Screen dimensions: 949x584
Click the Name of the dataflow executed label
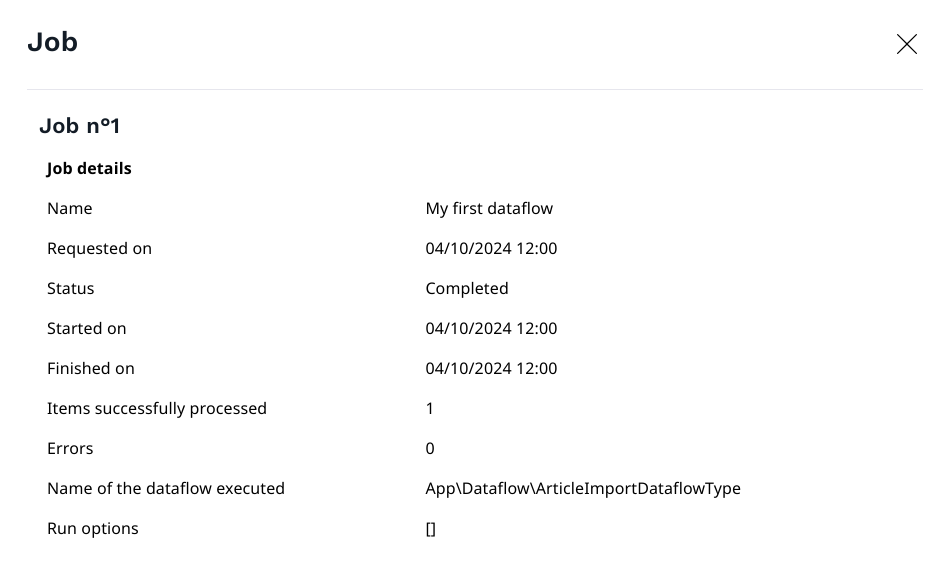coord(166,488)
